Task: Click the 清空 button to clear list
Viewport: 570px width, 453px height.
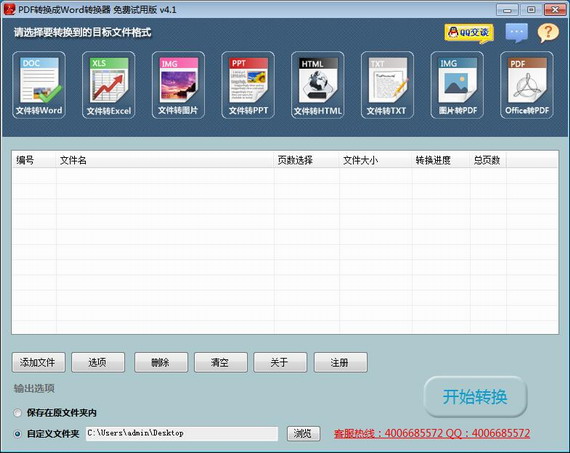Action: pyautogui.click(x=221, y=362)
